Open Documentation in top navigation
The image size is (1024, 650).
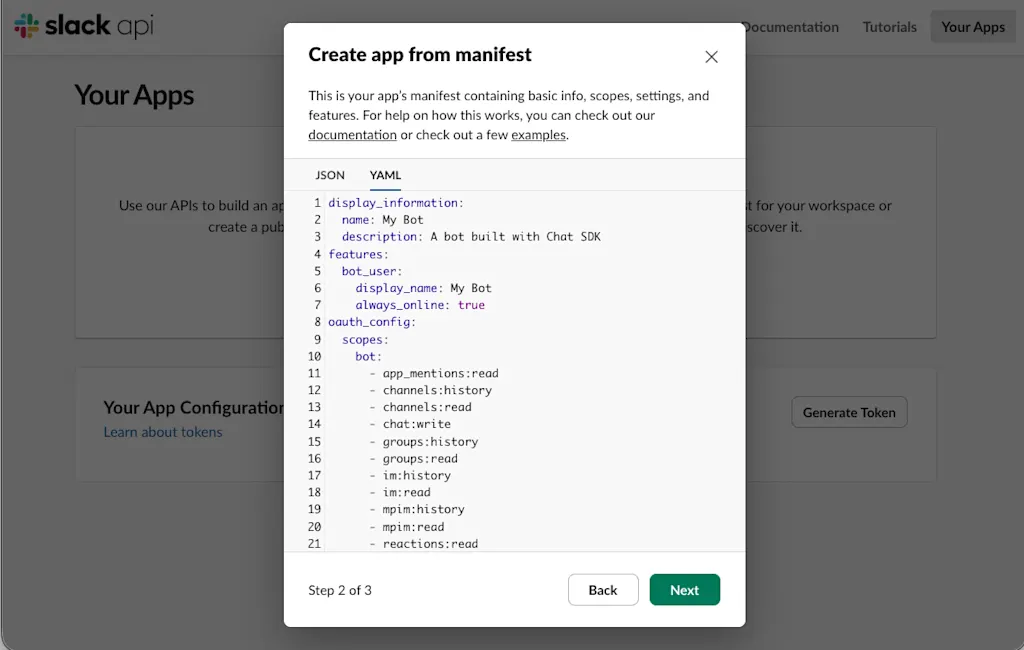(792, 27)
